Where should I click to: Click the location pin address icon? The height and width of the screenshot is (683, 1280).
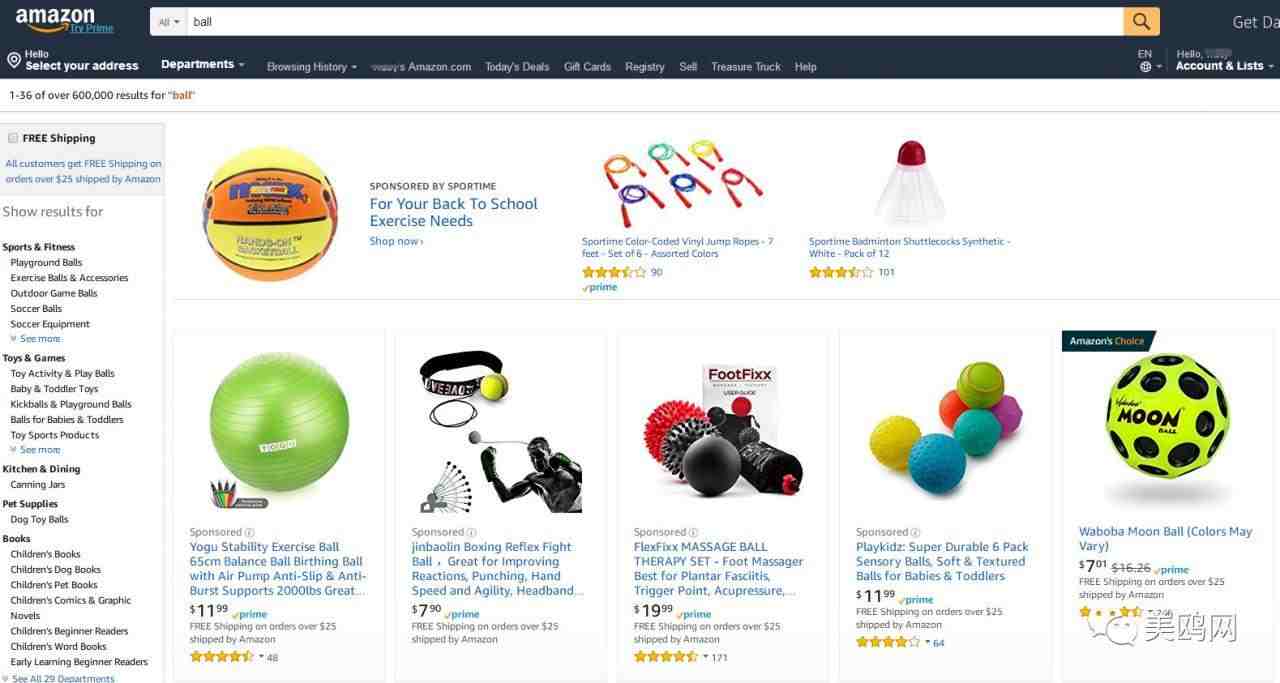[x=13, y=60]
